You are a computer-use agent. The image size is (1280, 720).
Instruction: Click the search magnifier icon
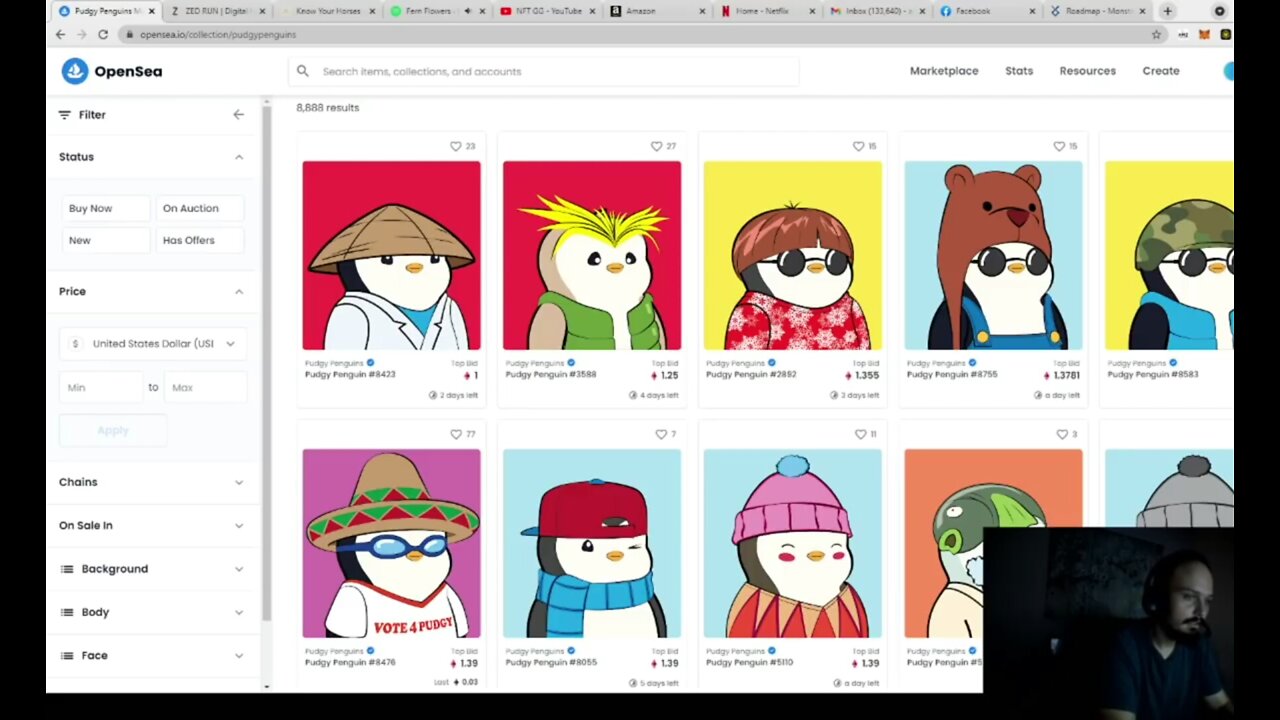tap(303, 71)
